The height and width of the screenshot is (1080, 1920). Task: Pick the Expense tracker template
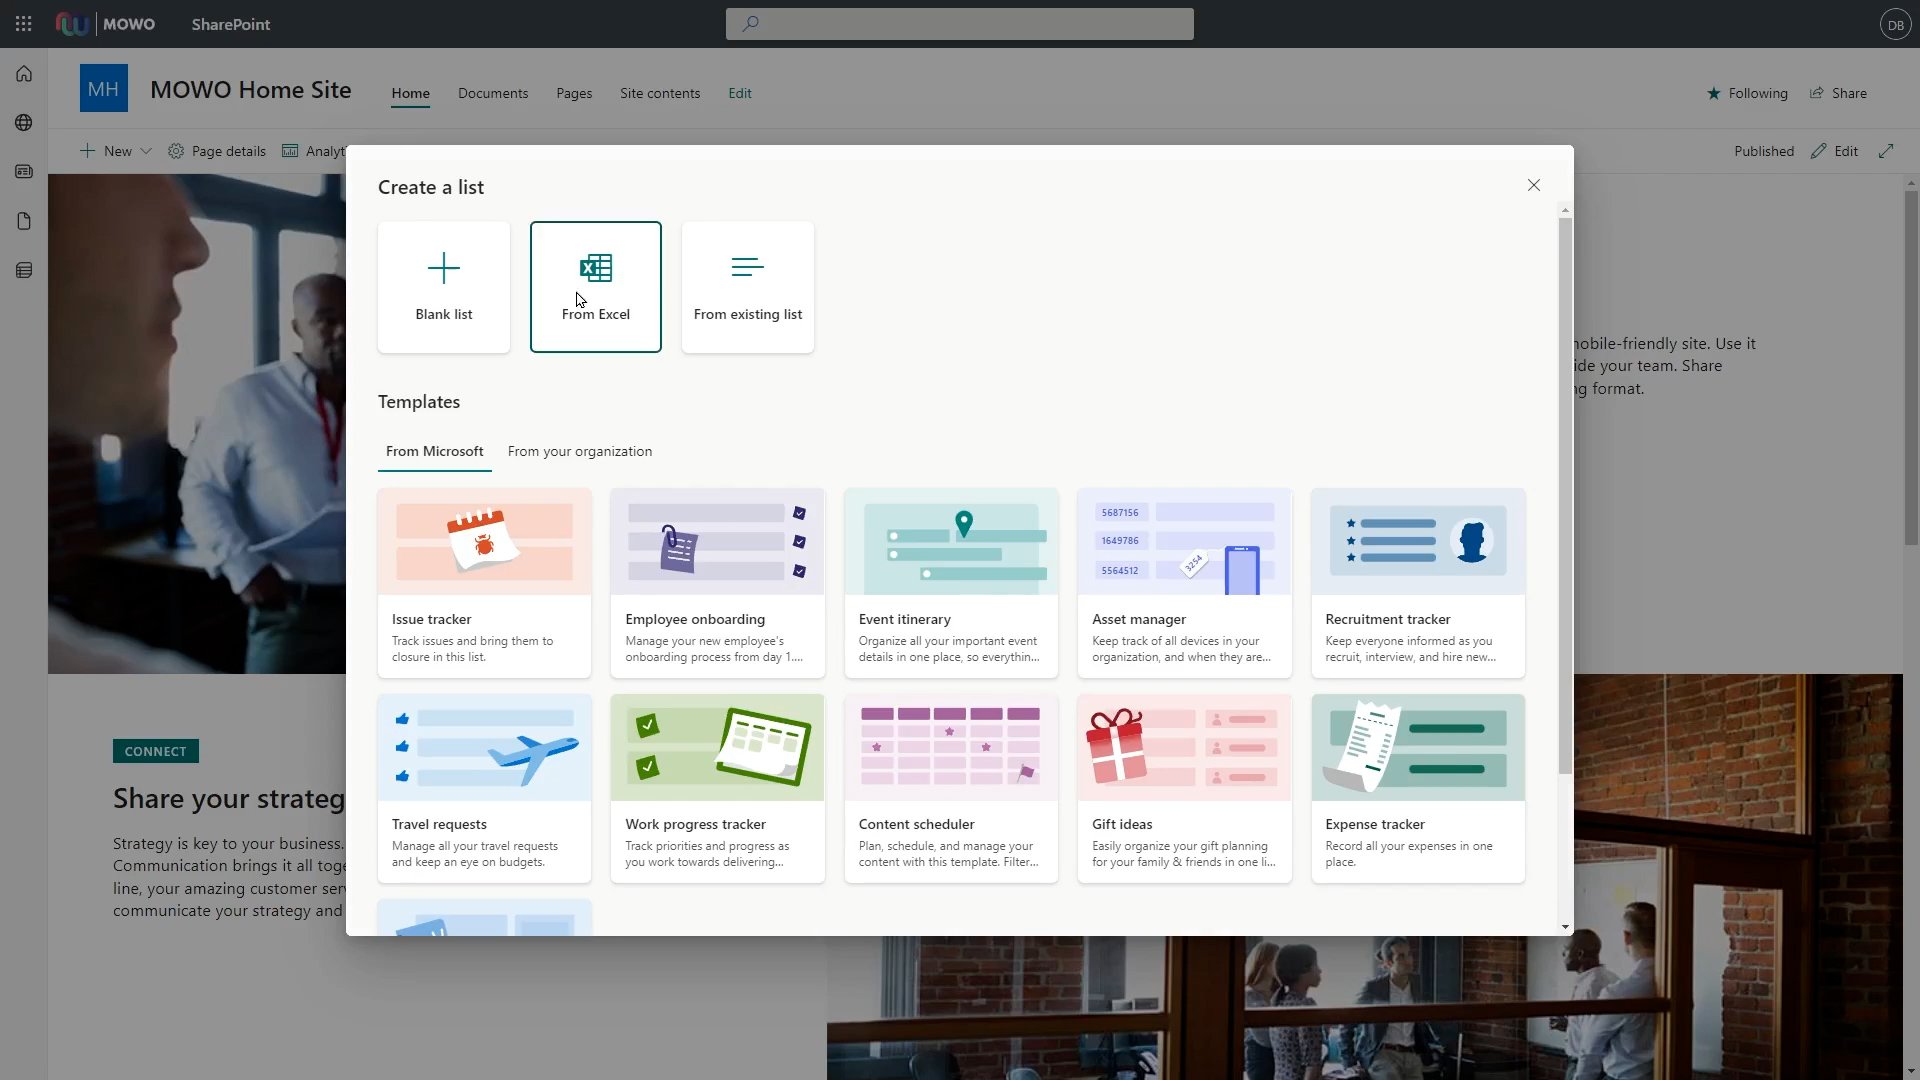tap(1417, 788)
